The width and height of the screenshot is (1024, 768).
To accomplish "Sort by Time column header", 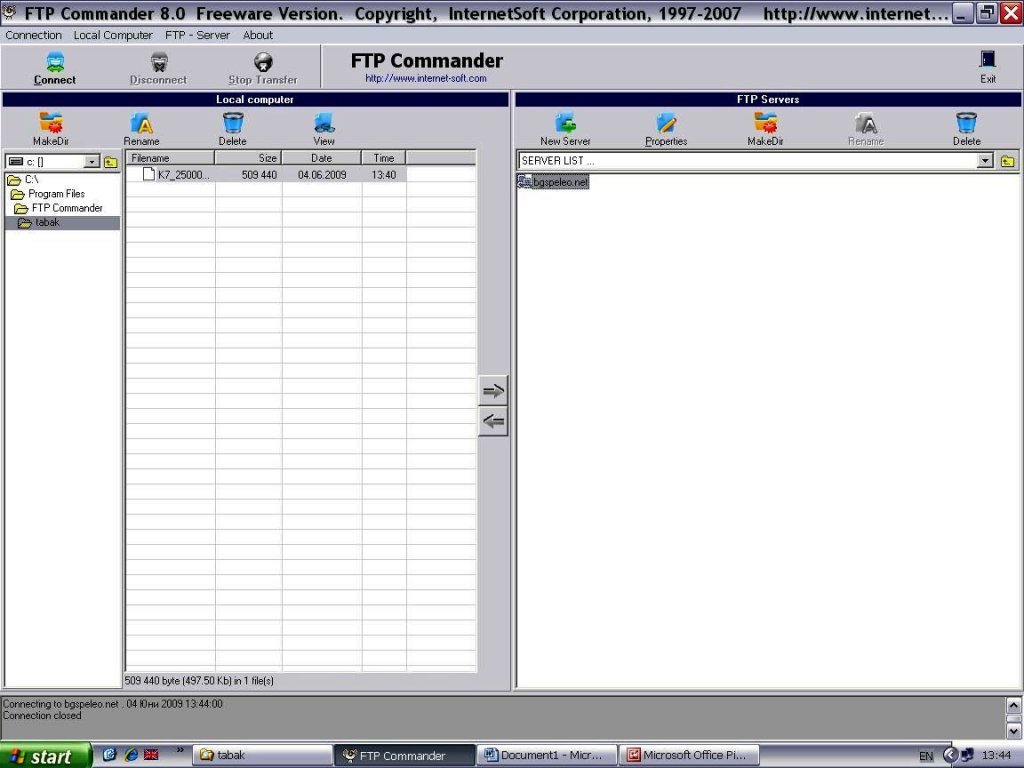I will [384, 158].
